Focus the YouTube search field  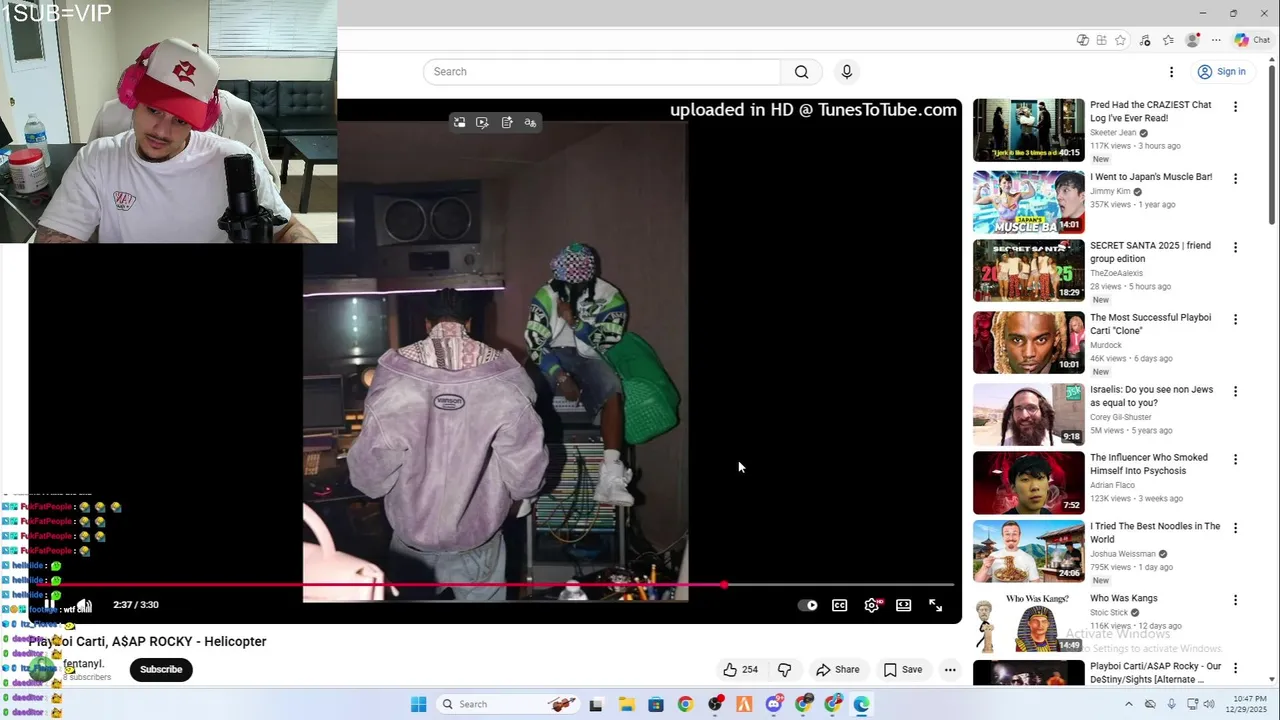[x=602, y=72]
